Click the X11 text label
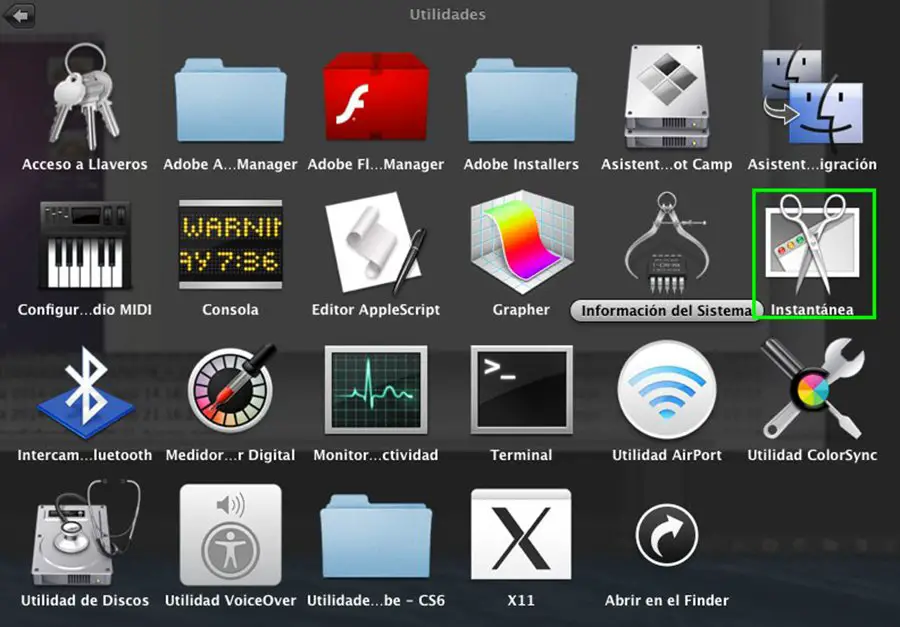The height and width of the screenshot is (627, 900). tap(521, 601)
